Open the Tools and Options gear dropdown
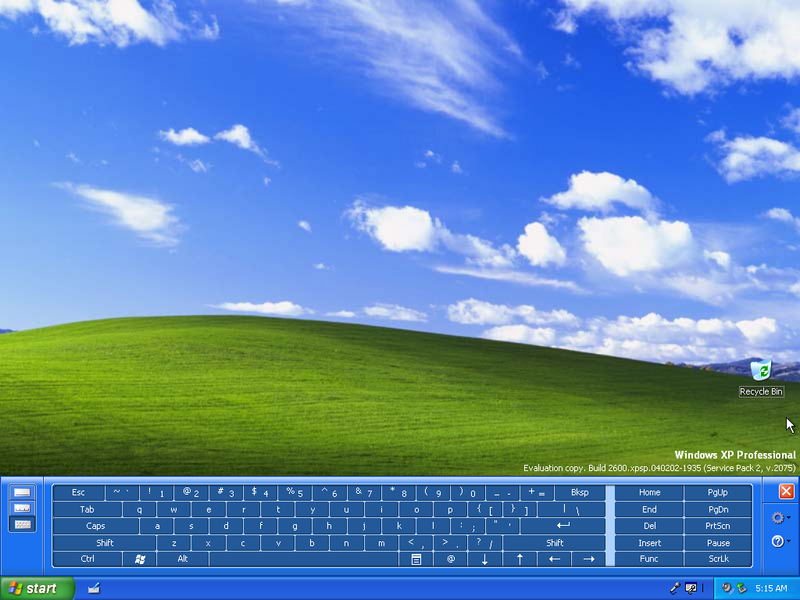Image resolution: width=800 pixels, height=600 pixels. pyautogui.click(x=781, y=518)
